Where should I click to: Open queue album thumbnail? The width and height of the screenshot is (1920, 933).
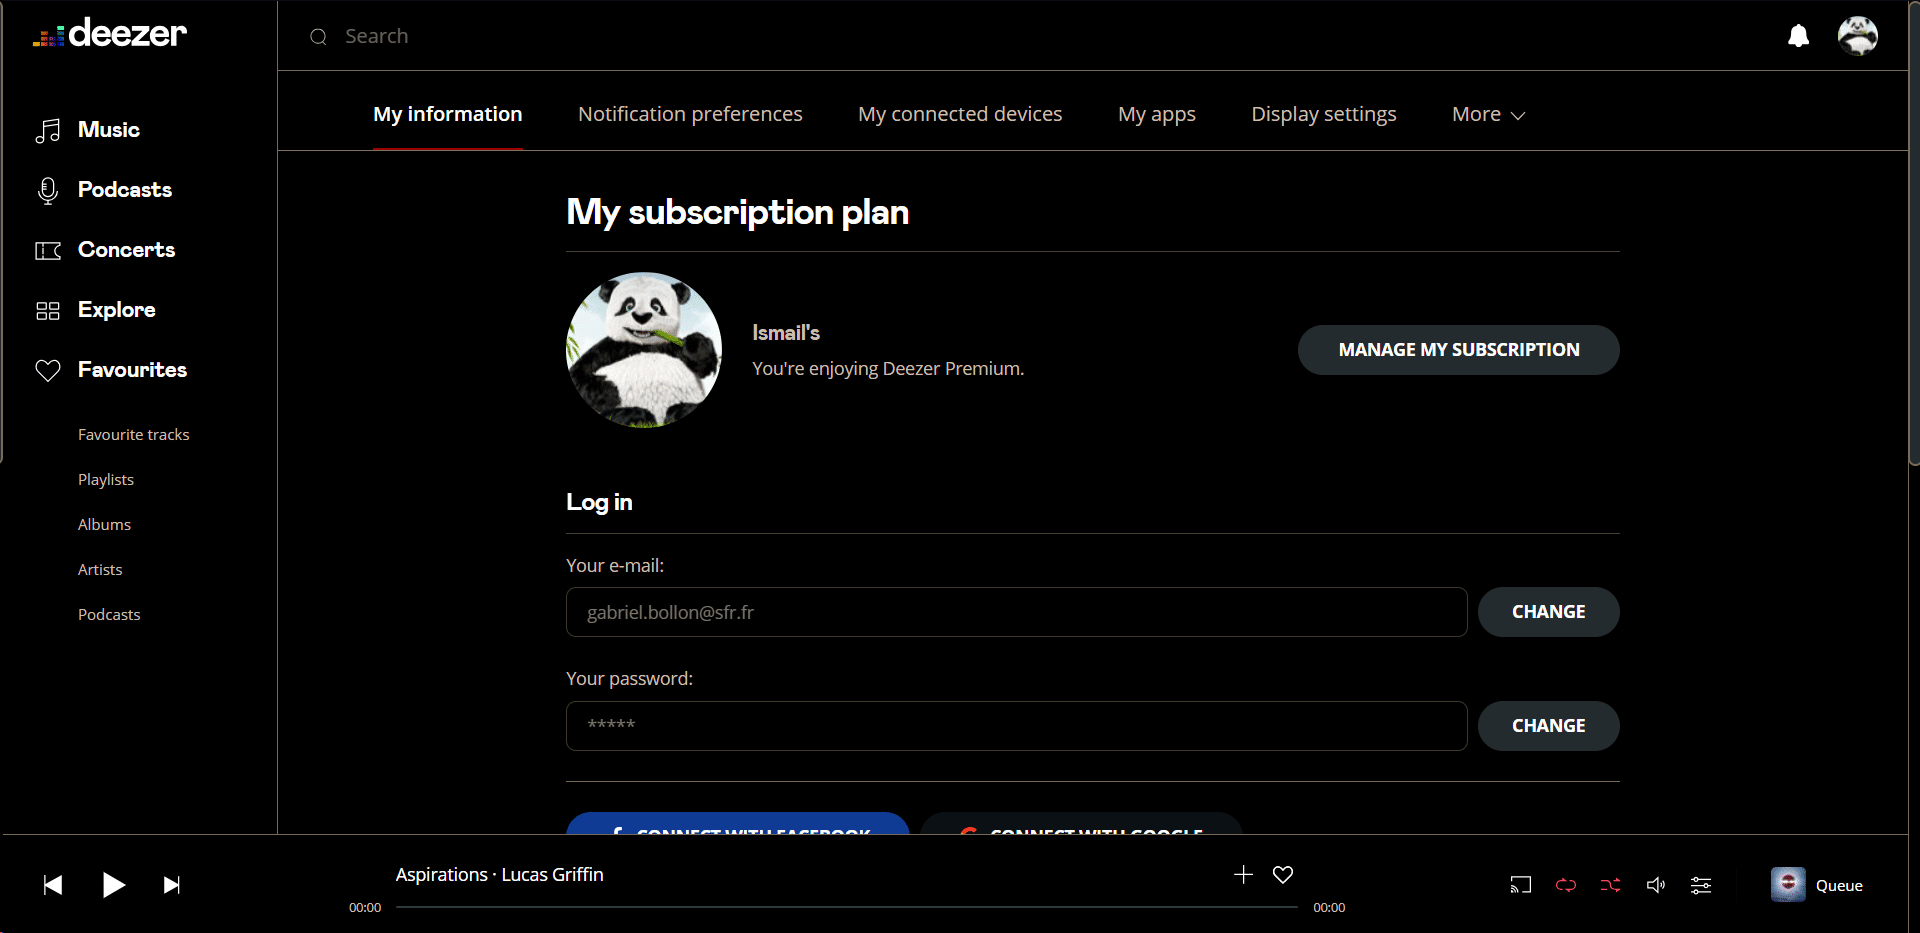[1788, 885]
